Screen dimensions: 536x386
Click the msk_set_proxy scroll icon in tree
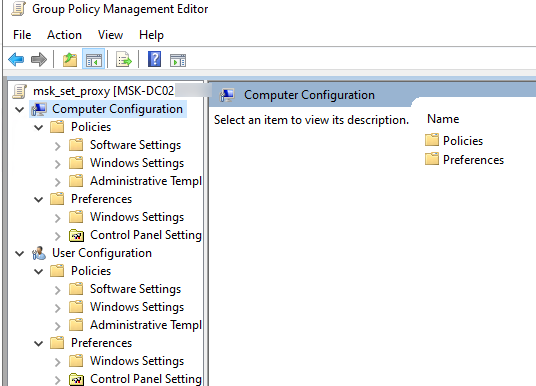tap(19, 91)
